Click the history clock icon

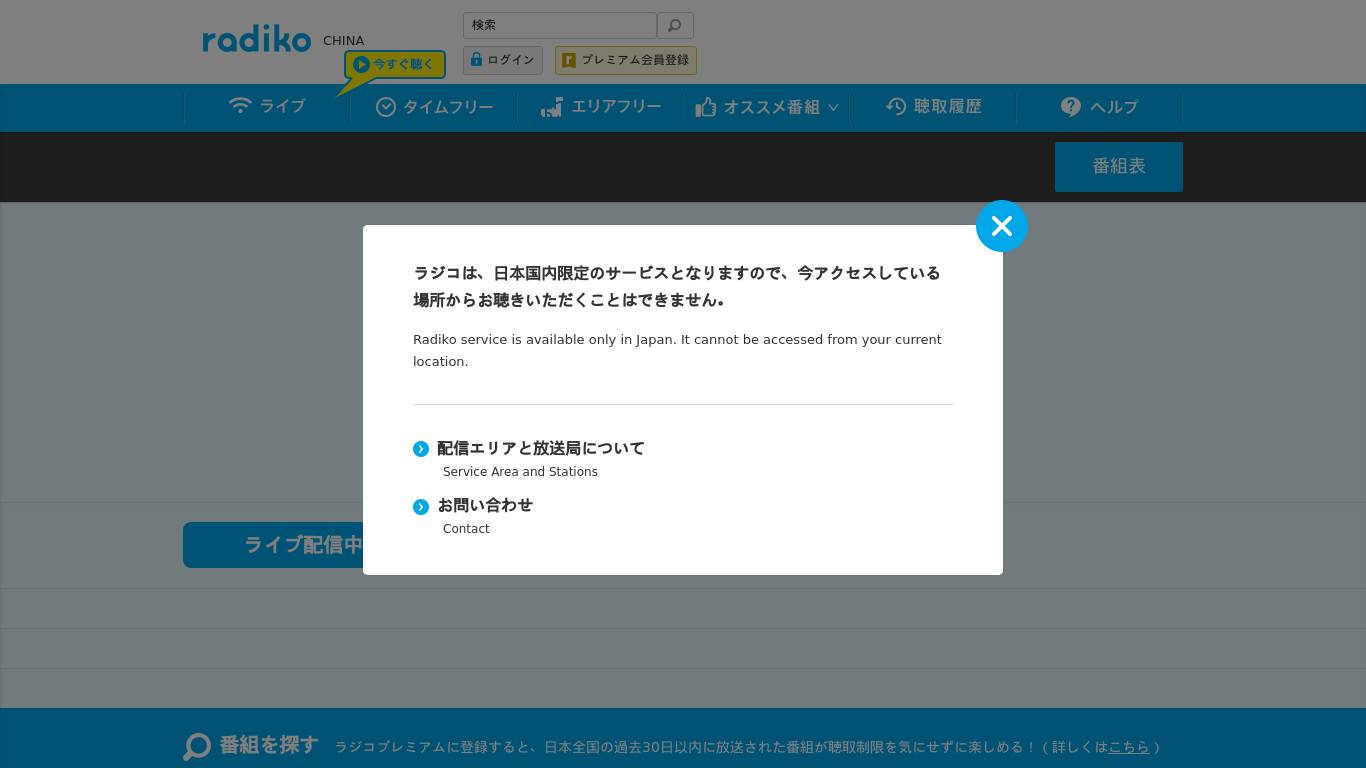pos(896,106)
